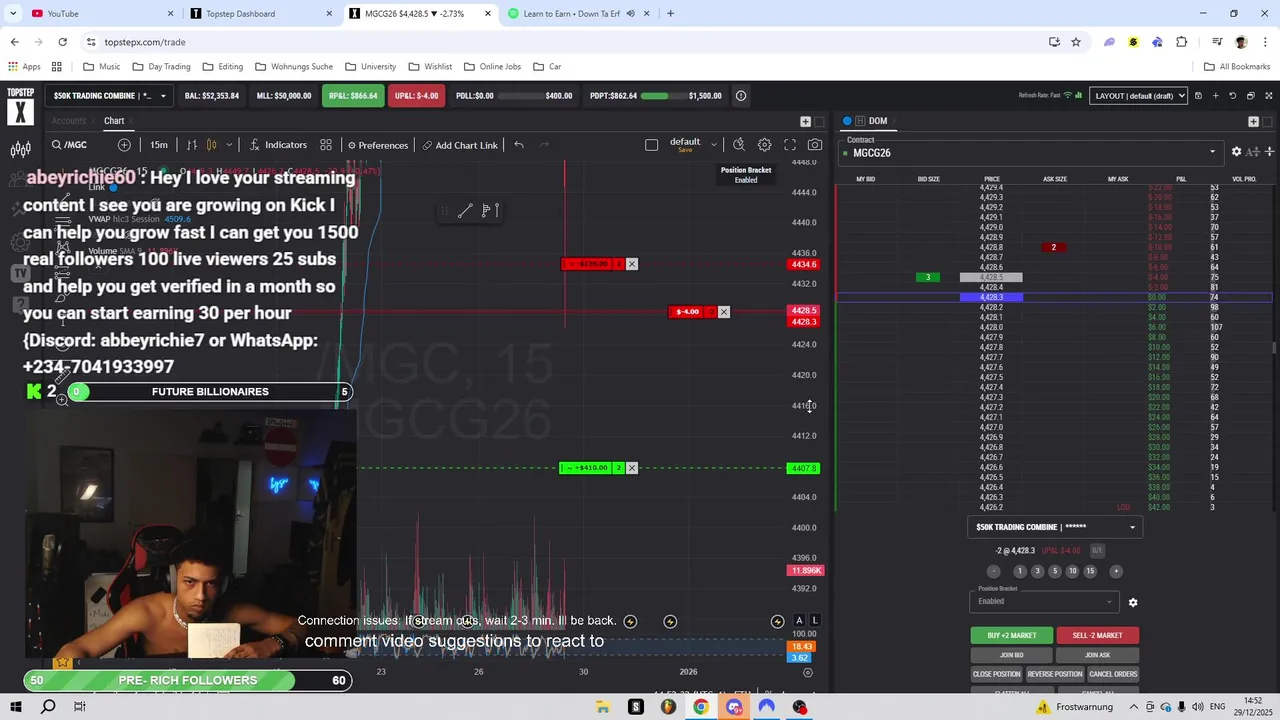This screenshot has height=720, width=1280.
Task: Take chart snapshot with camera icon
Action: [815, 145]
